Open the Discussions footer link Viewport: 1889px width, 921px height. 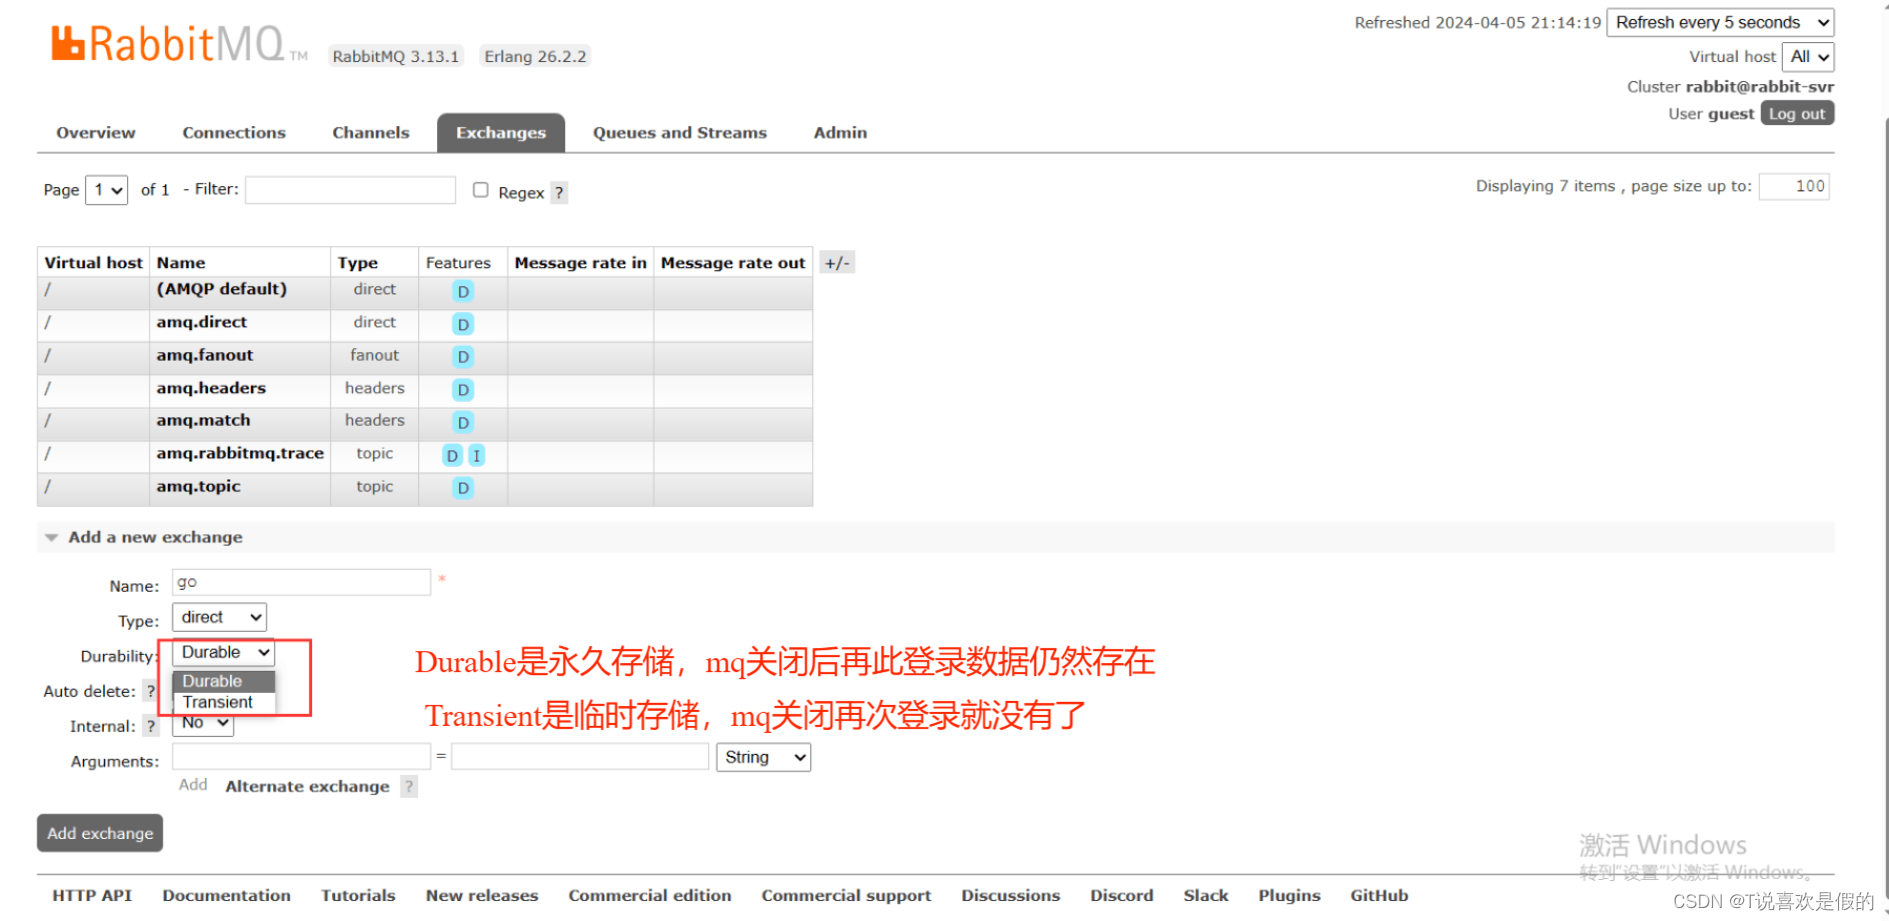[x=1011, y=896]
